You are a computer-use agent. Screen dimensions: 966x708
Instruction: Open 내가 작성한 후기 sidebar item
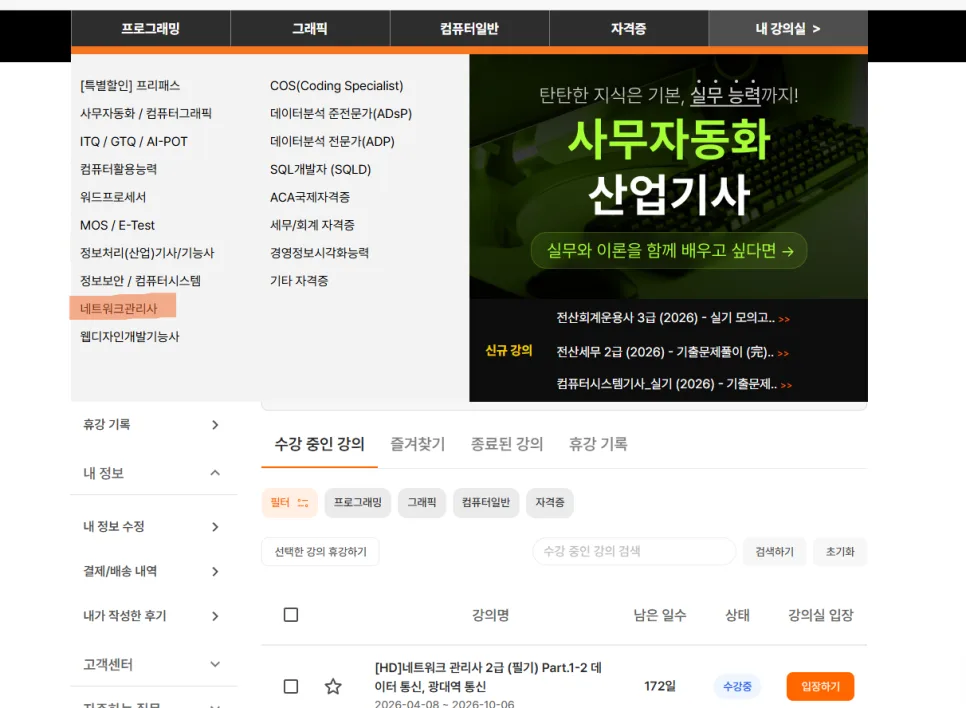153,616
